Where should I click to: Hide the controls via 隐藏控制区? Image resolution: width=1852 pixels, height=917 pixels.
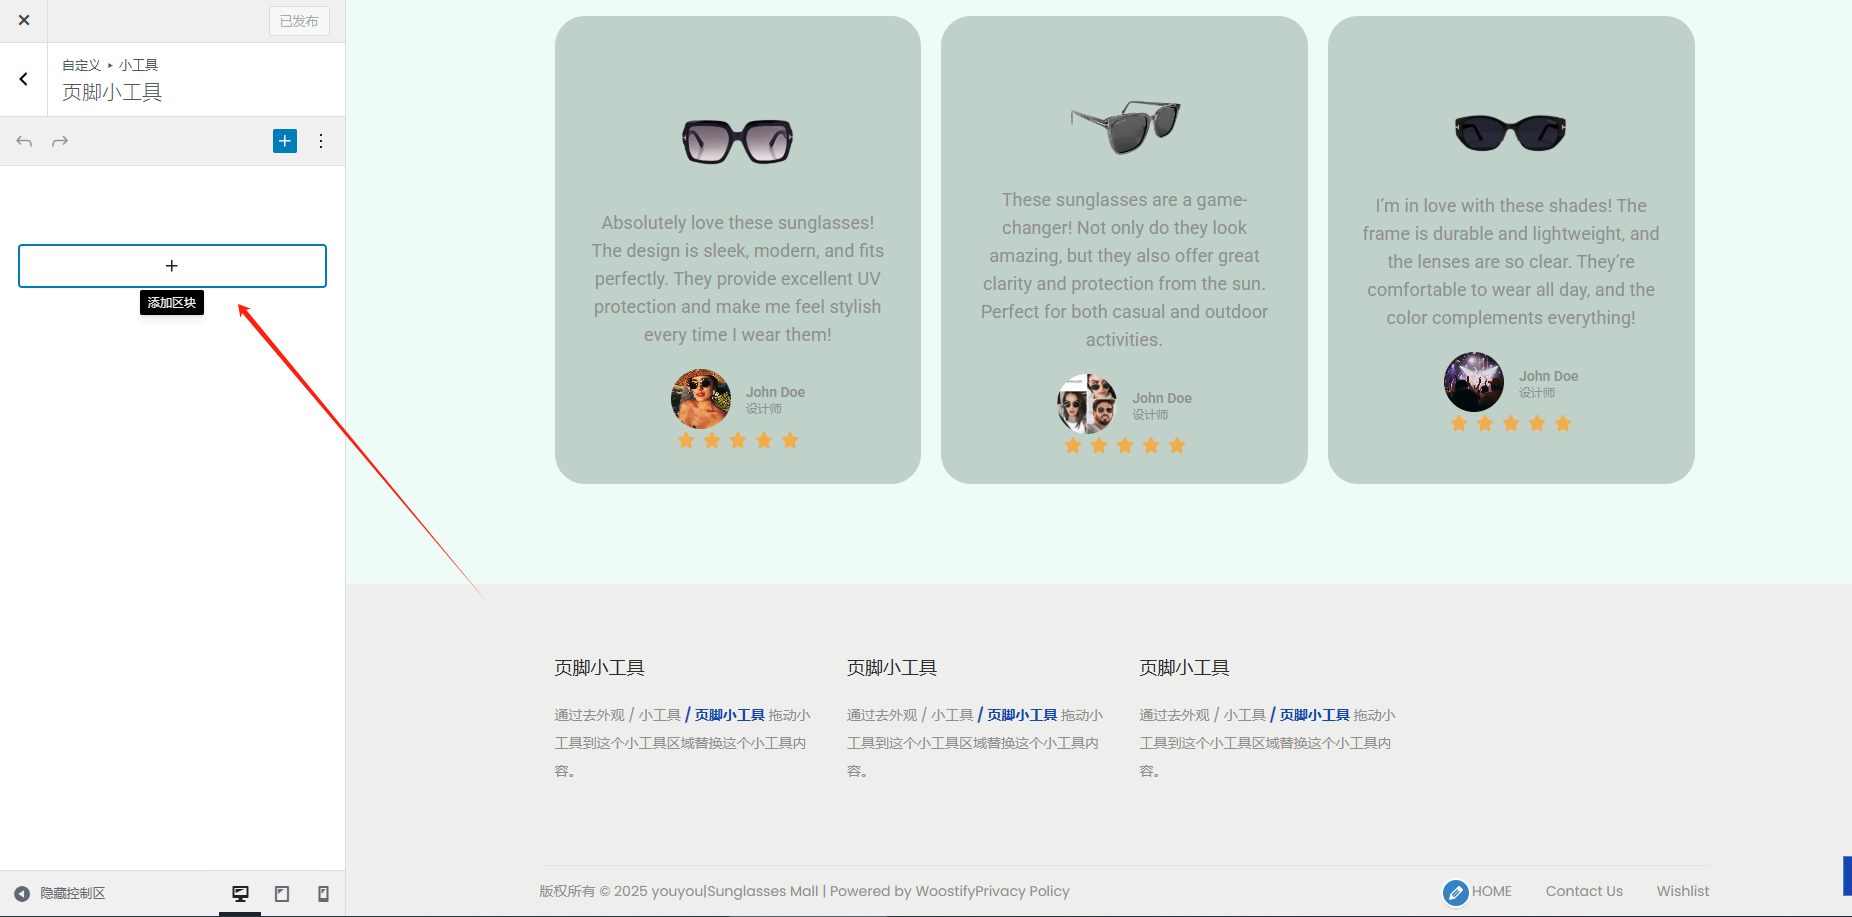[x=60, y=893]
